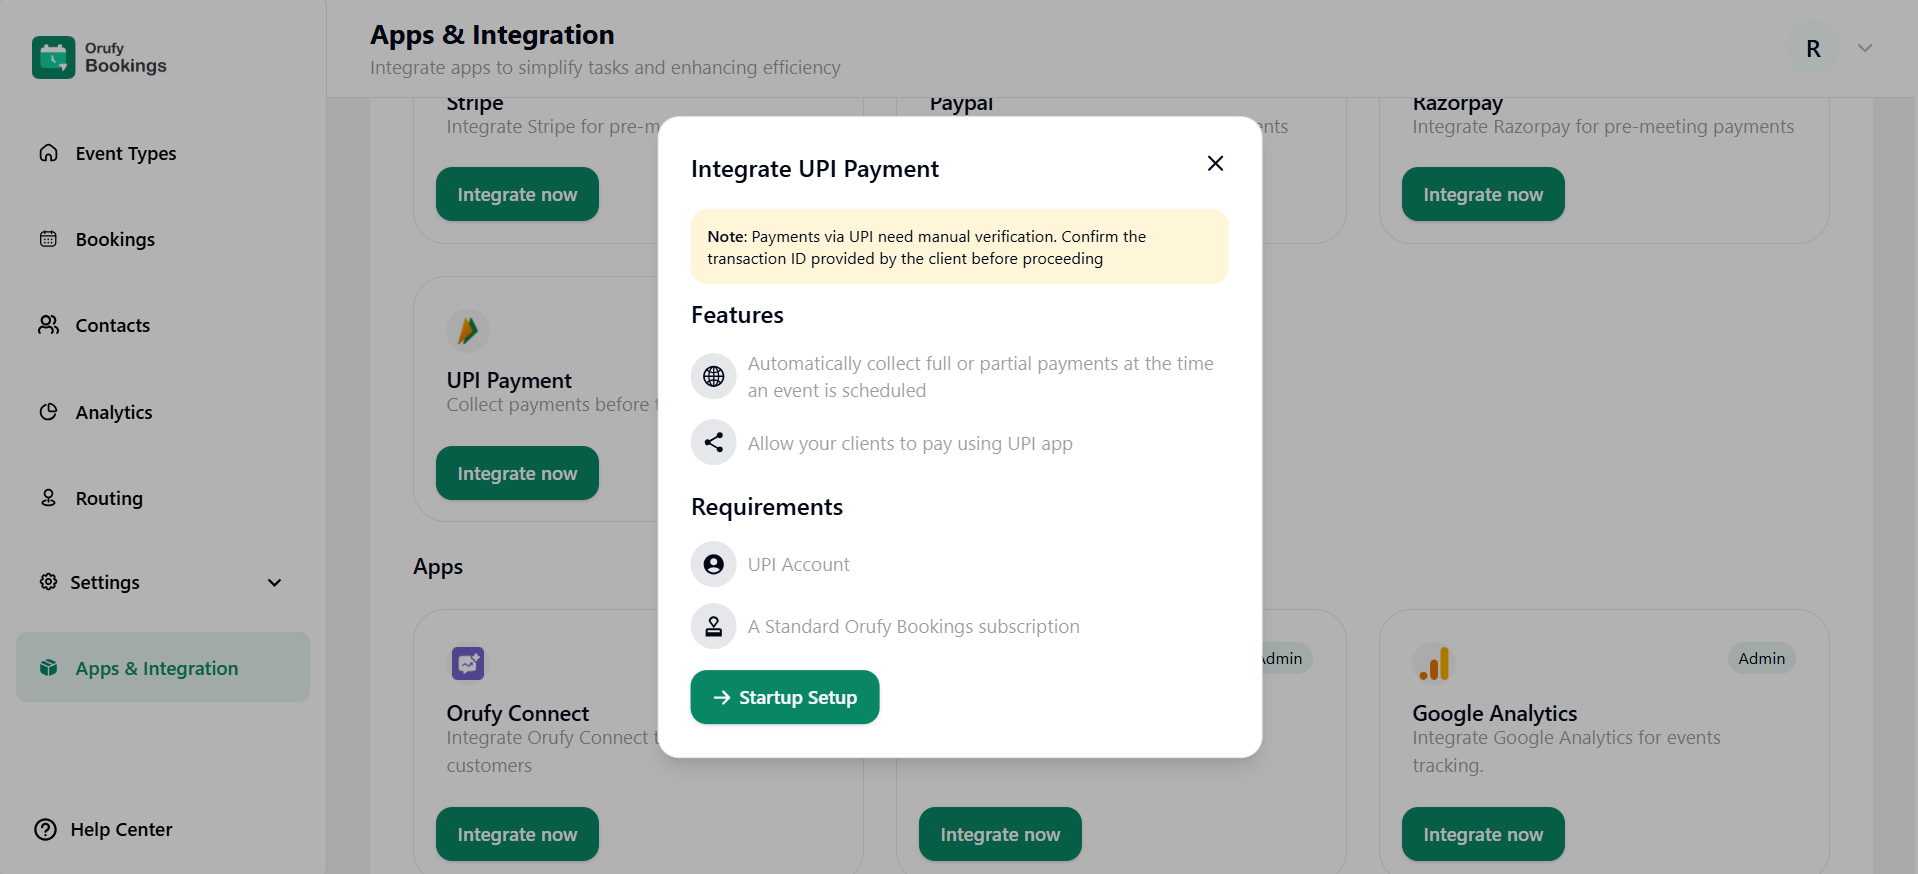Click Integrate now under Google Analytics
Image resolution: width=1918 pixels, height=874 pixels.
tap(1483, 834)
